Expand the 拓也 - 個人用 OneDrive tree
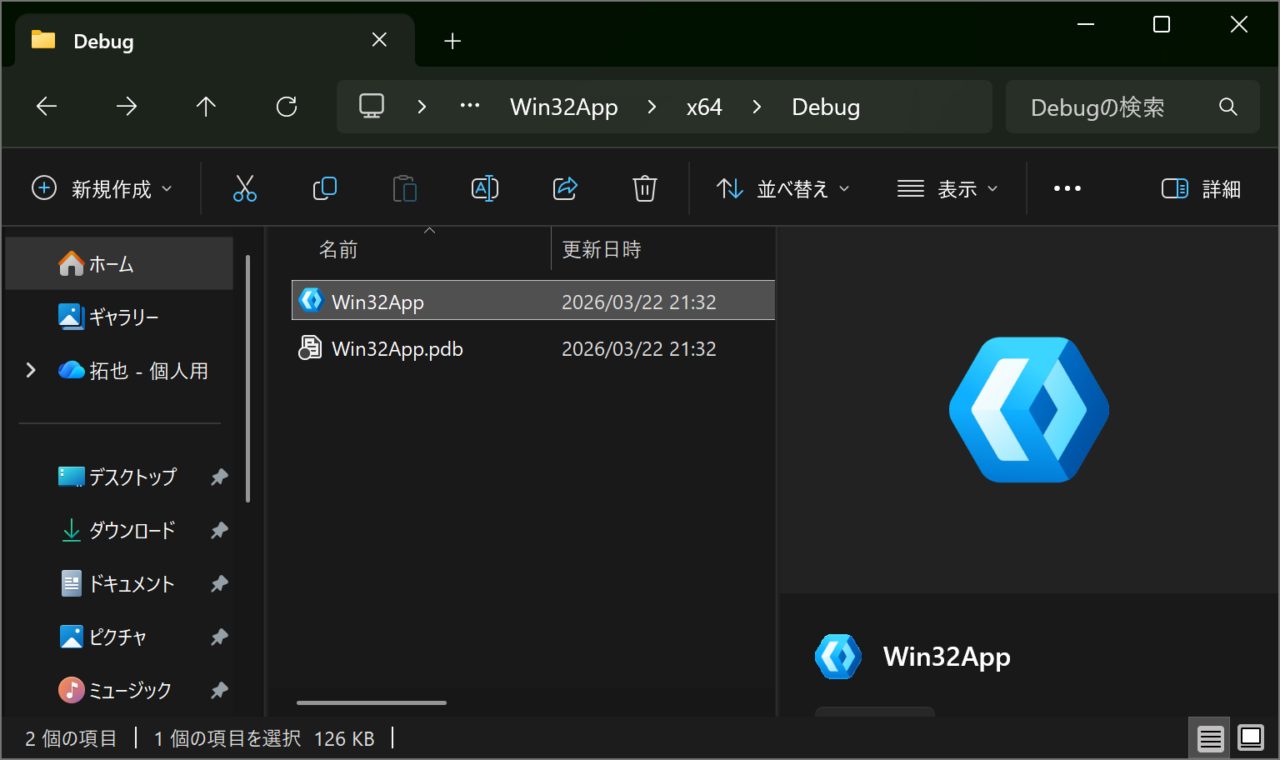Screen dimensions: 1280x760 [31, 370]
